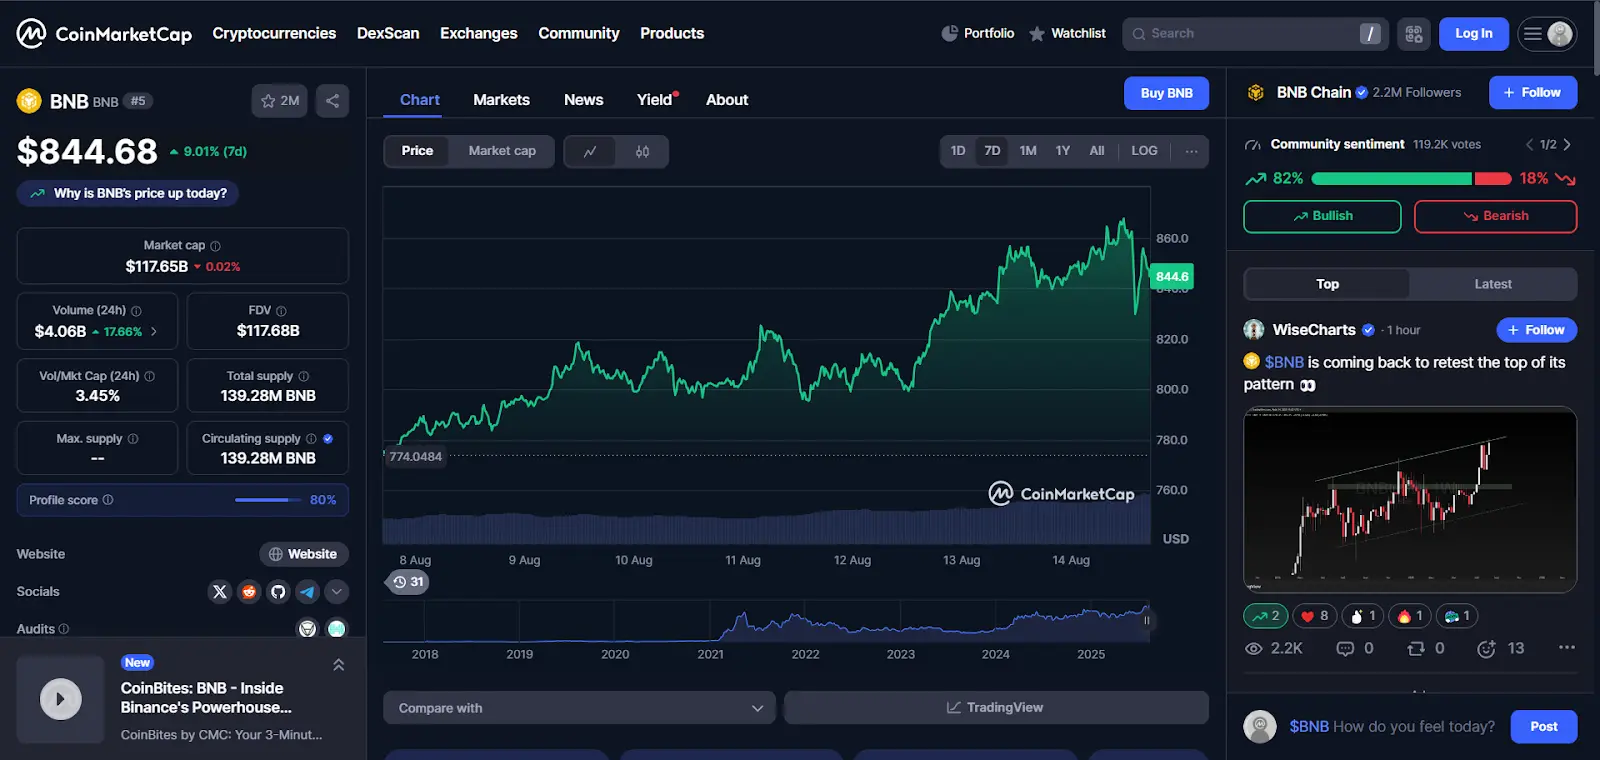Open the TradingView chart button
Screen dimensions: 1600x760
(x=996, y=708)
